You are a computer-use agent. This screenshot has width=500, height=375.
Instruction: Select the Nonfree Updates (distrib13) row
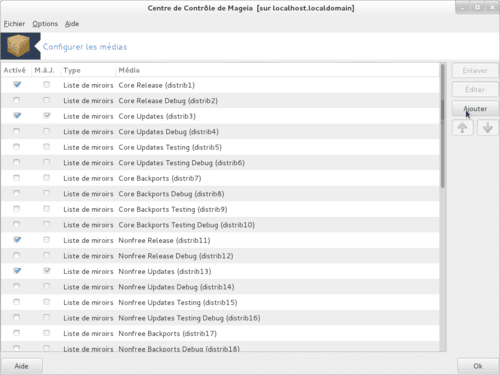tap(220, 271)
